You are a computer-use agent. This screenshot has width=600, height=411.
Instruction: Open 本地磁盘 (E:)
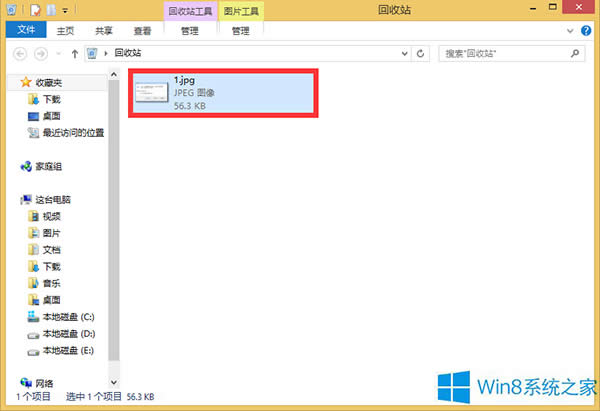coord(68,350)
